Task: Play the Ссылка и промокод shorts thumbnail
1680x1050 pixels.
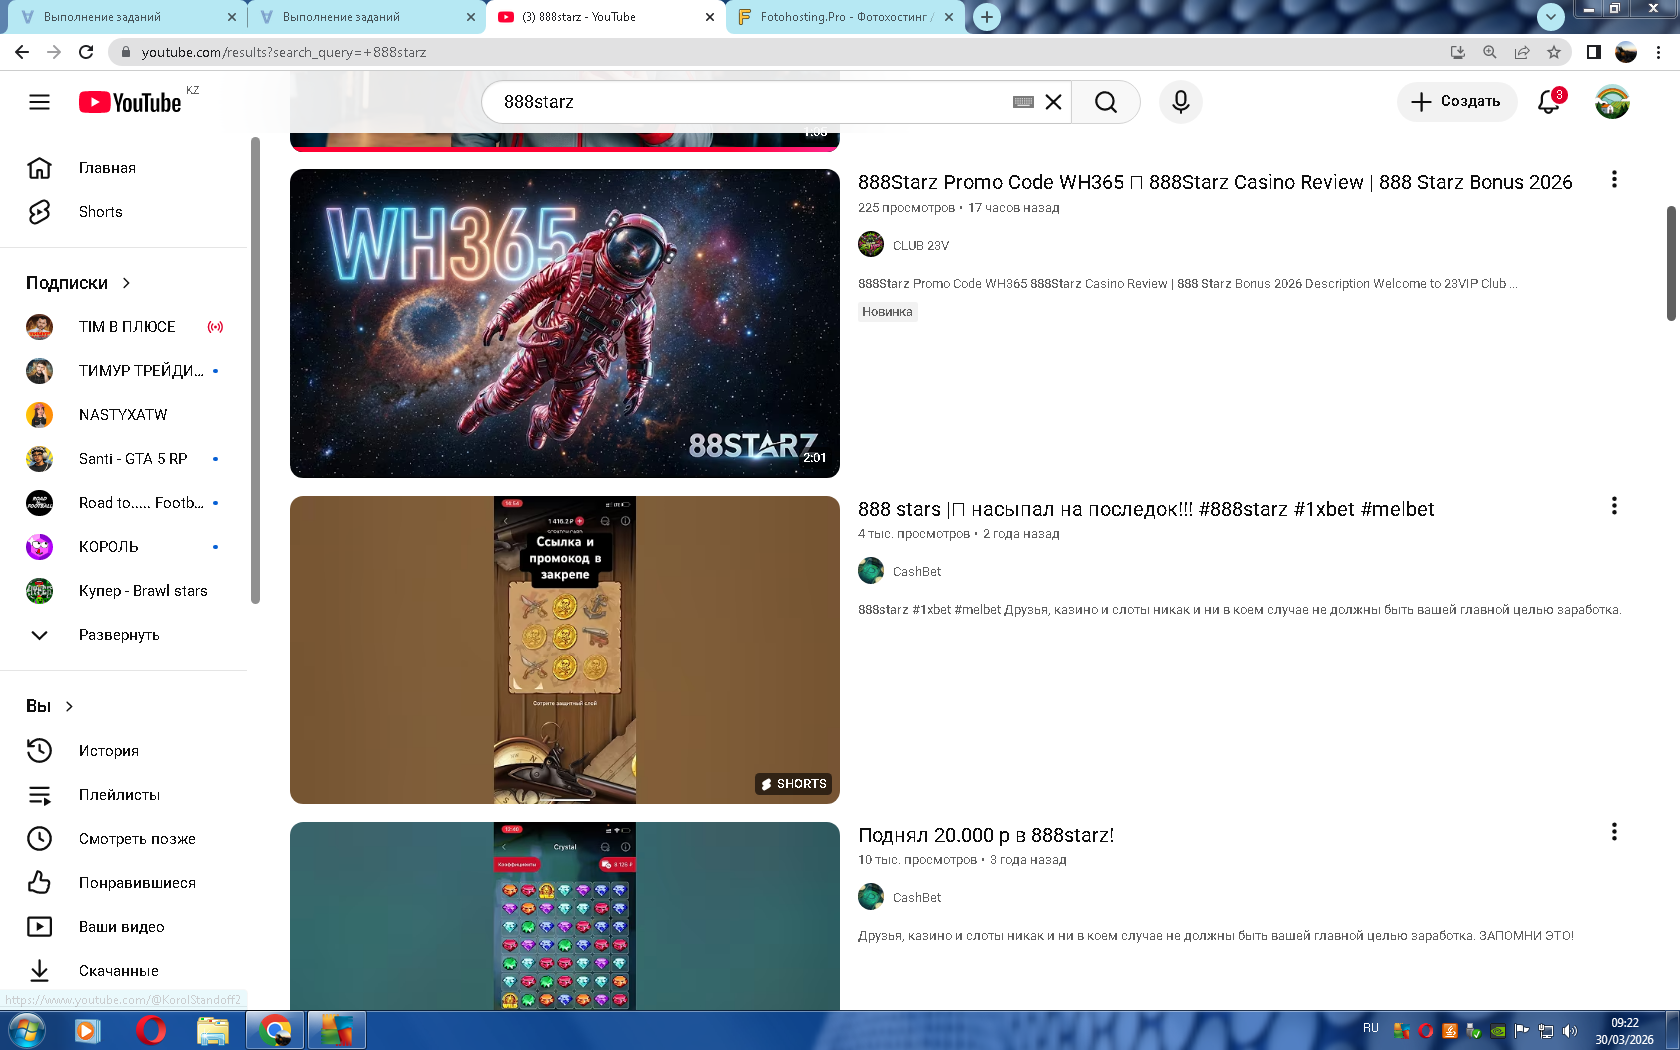Action: 565,650
